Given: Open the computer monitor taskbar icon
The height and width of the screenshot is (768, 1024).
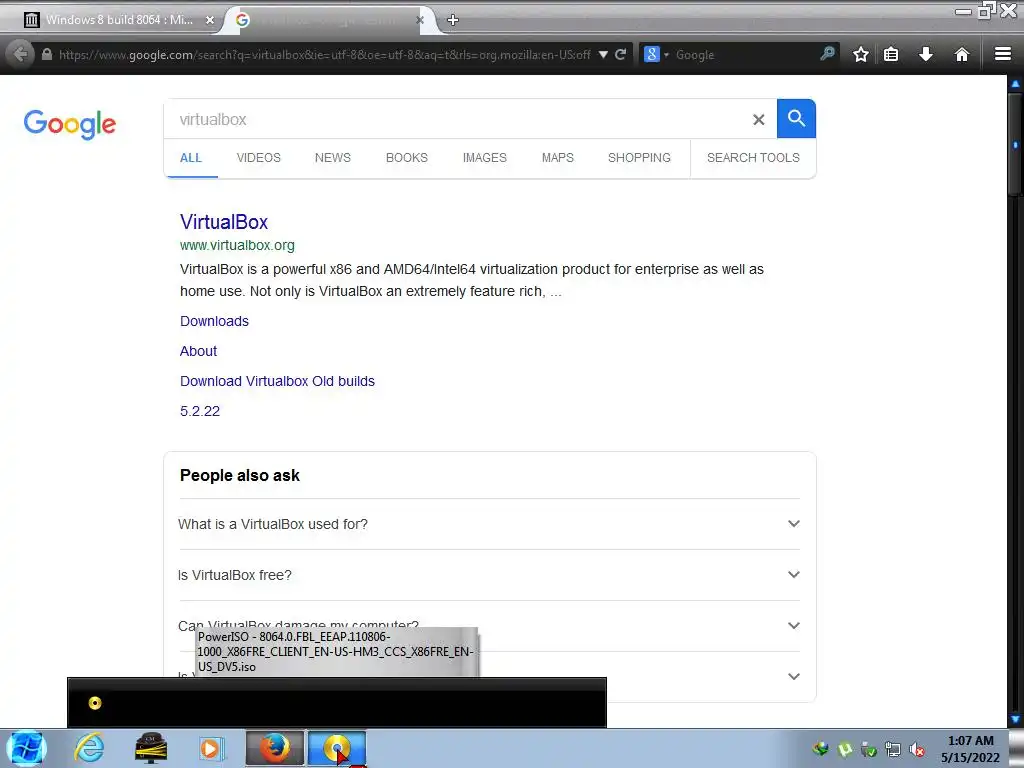Looking at the screenshot, I should pyautogui.click(x=151, y=748).
